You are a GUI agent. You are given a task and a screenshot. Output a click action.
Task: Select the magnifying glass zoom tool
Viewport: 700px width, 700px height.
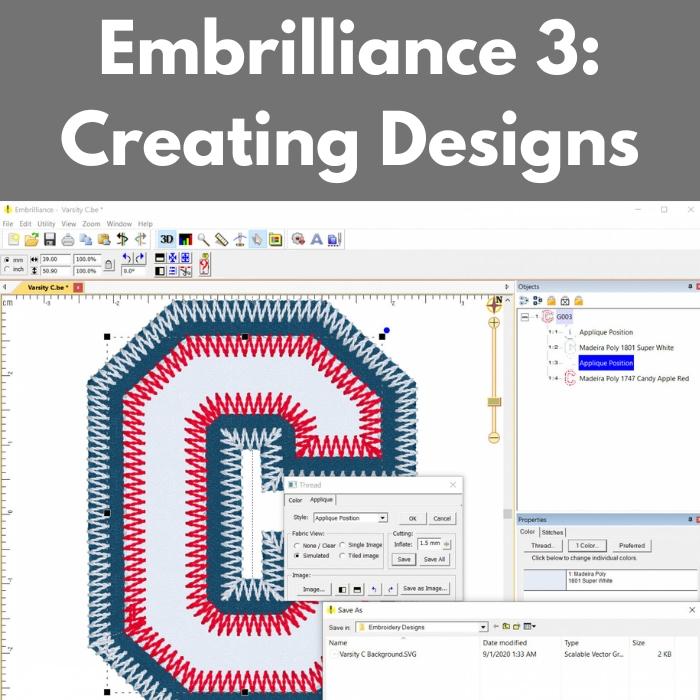[204, 240]
